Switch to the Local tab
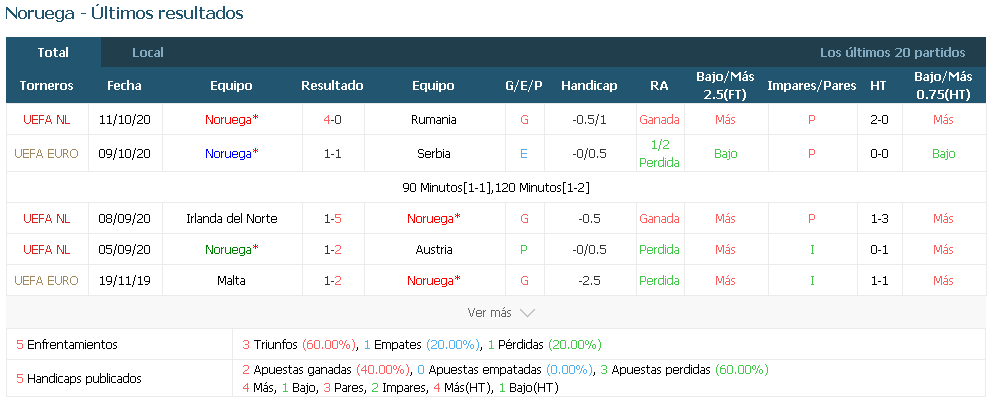This screenshot has width=994, height=406. (148, 53)
